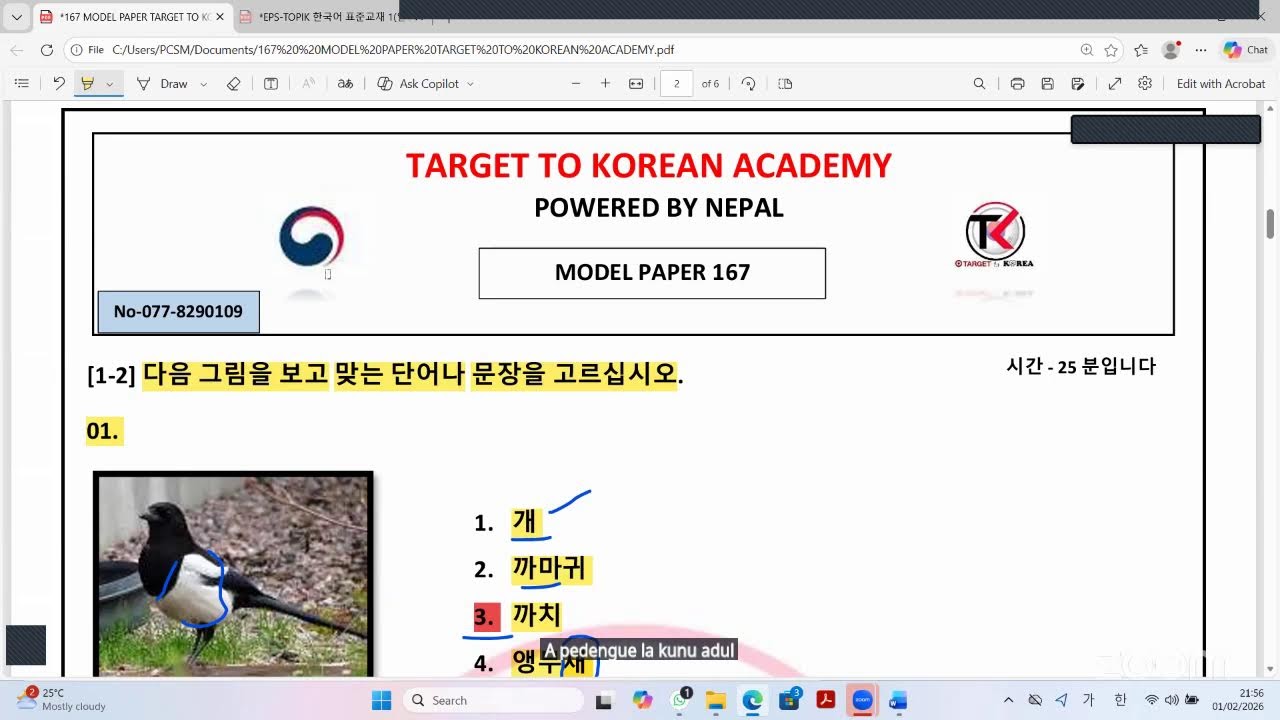
Task: Open highlight color dropdown arrow
Action: [x=110, y=84]
